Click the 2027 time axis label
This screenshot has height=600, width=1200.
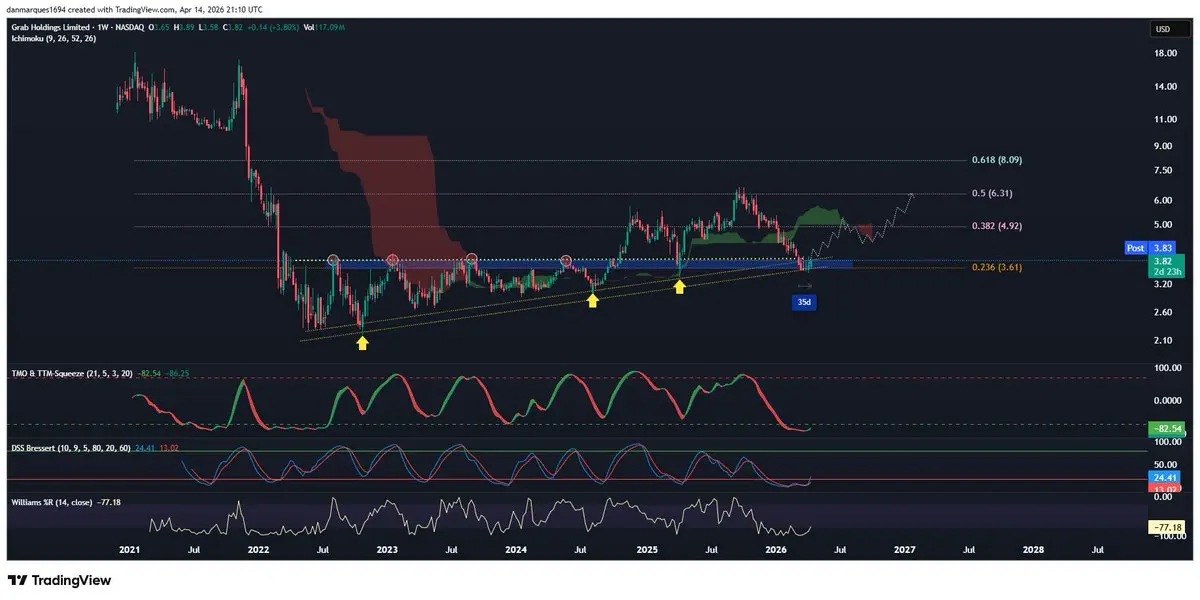pos(904,550)
